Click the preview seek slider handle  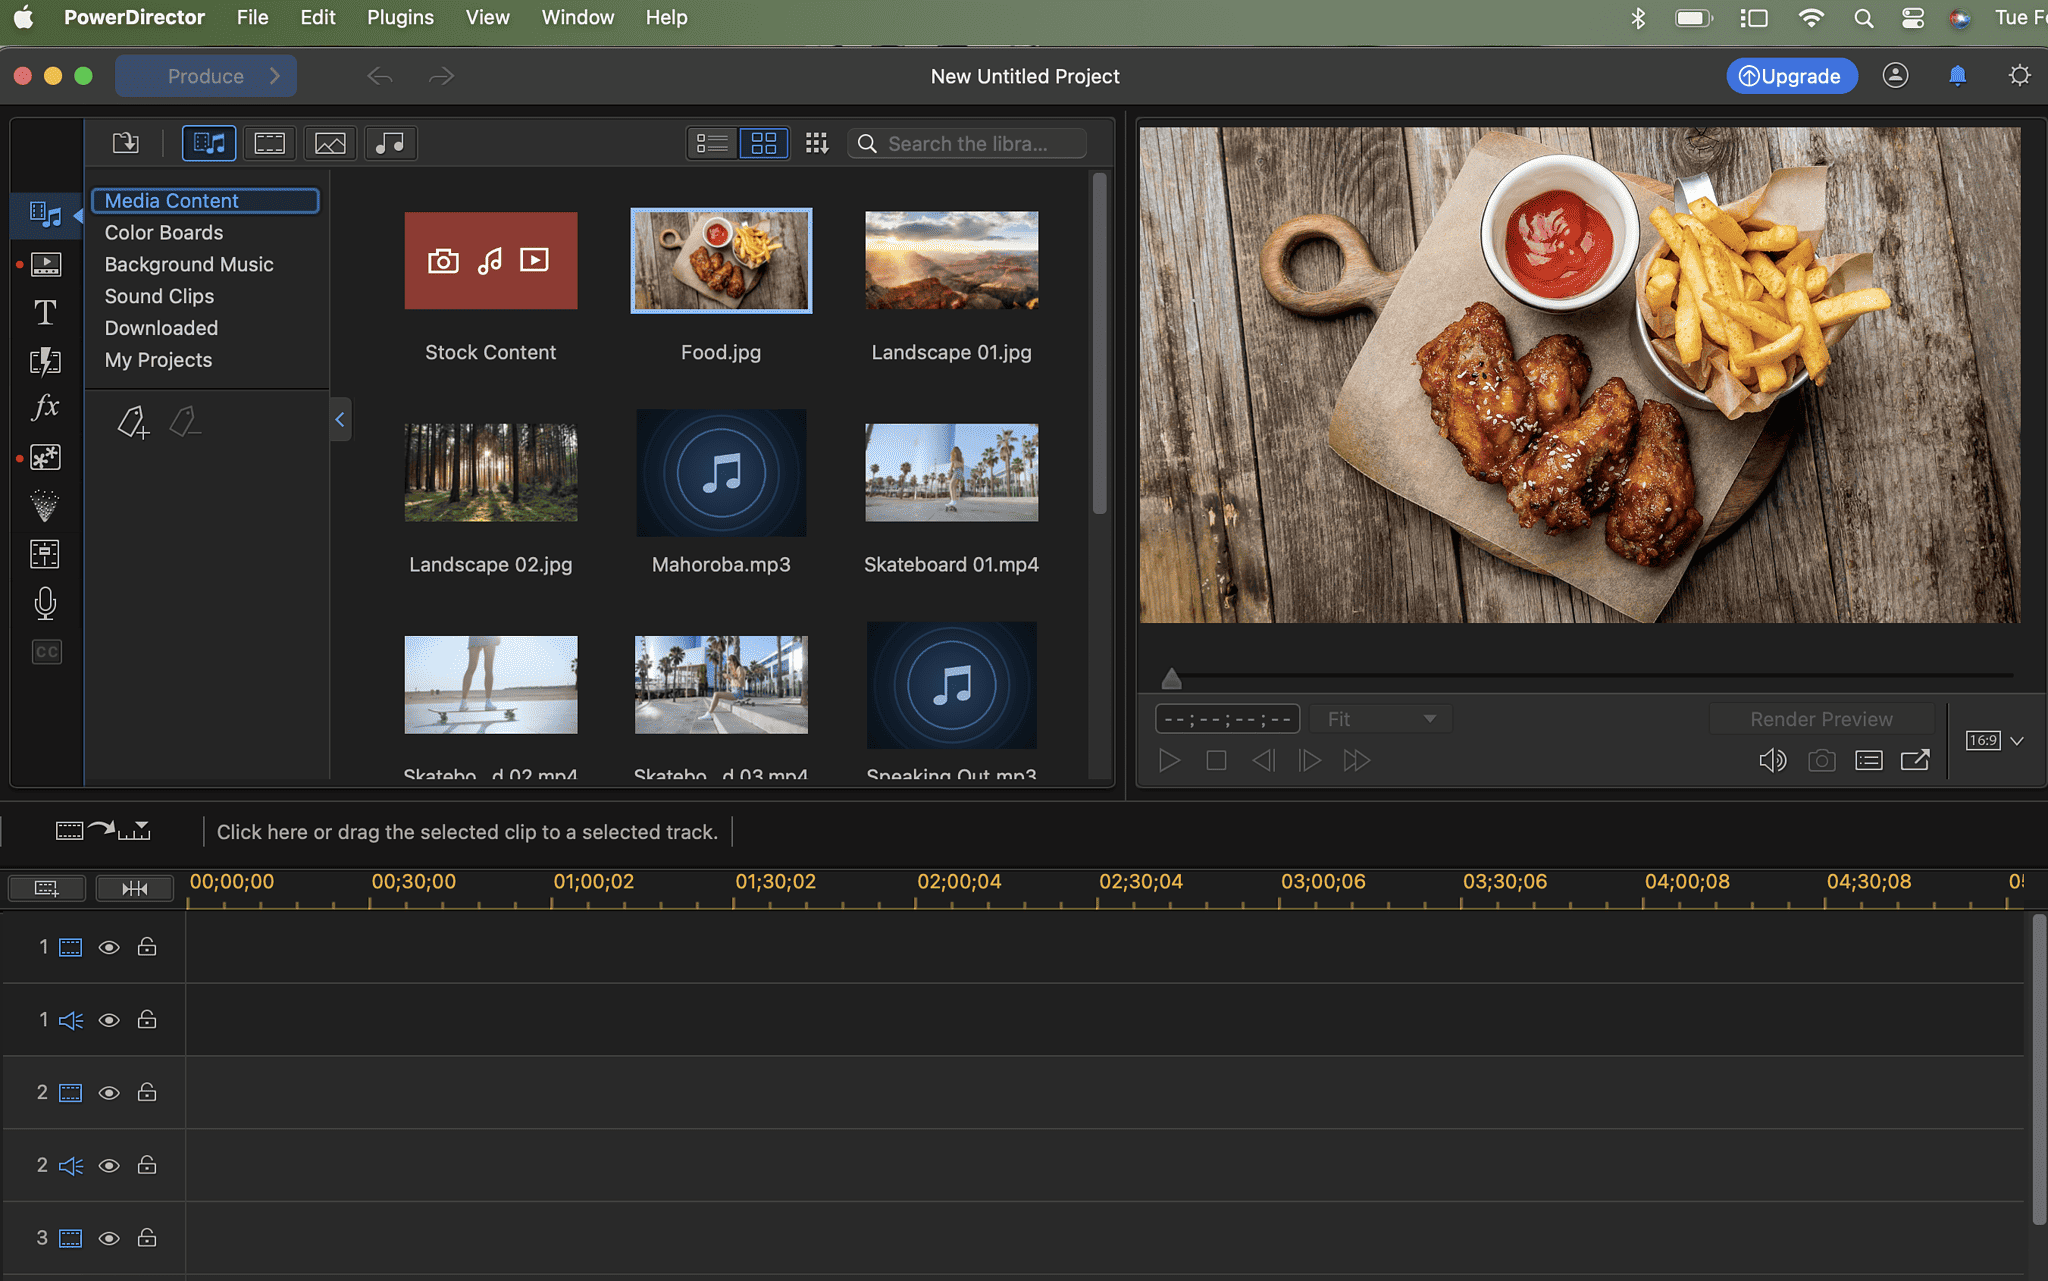pyautogui.click(x=1170, y=678)
